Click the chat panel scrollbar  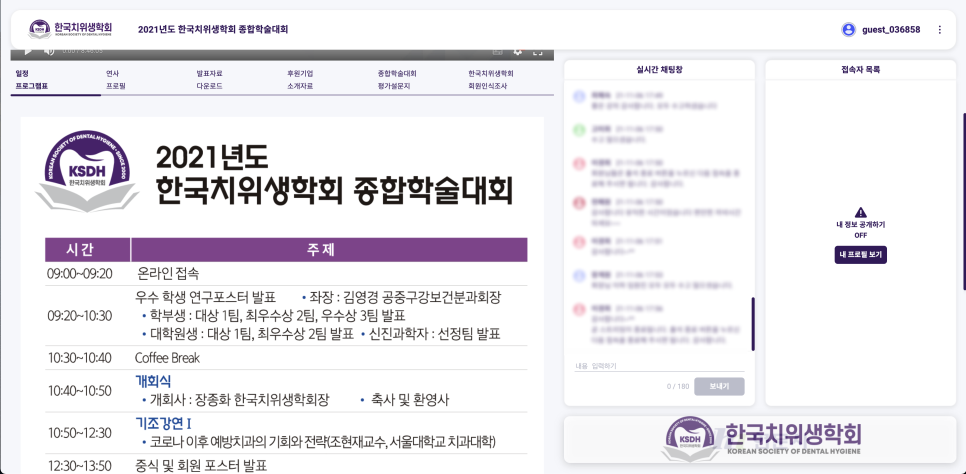click(753, 324)
